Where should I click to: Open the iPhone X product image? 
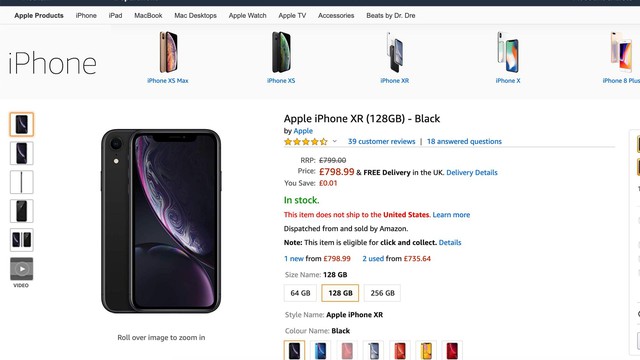coord(508,52)
